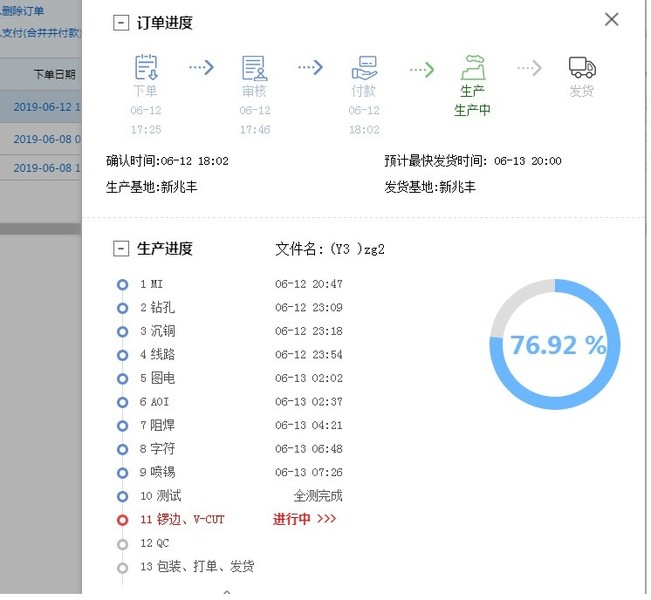This screenshot has width=651, height=600.
Task: Collapse the 生产进度 section
Action: click(x=122, y=249)
